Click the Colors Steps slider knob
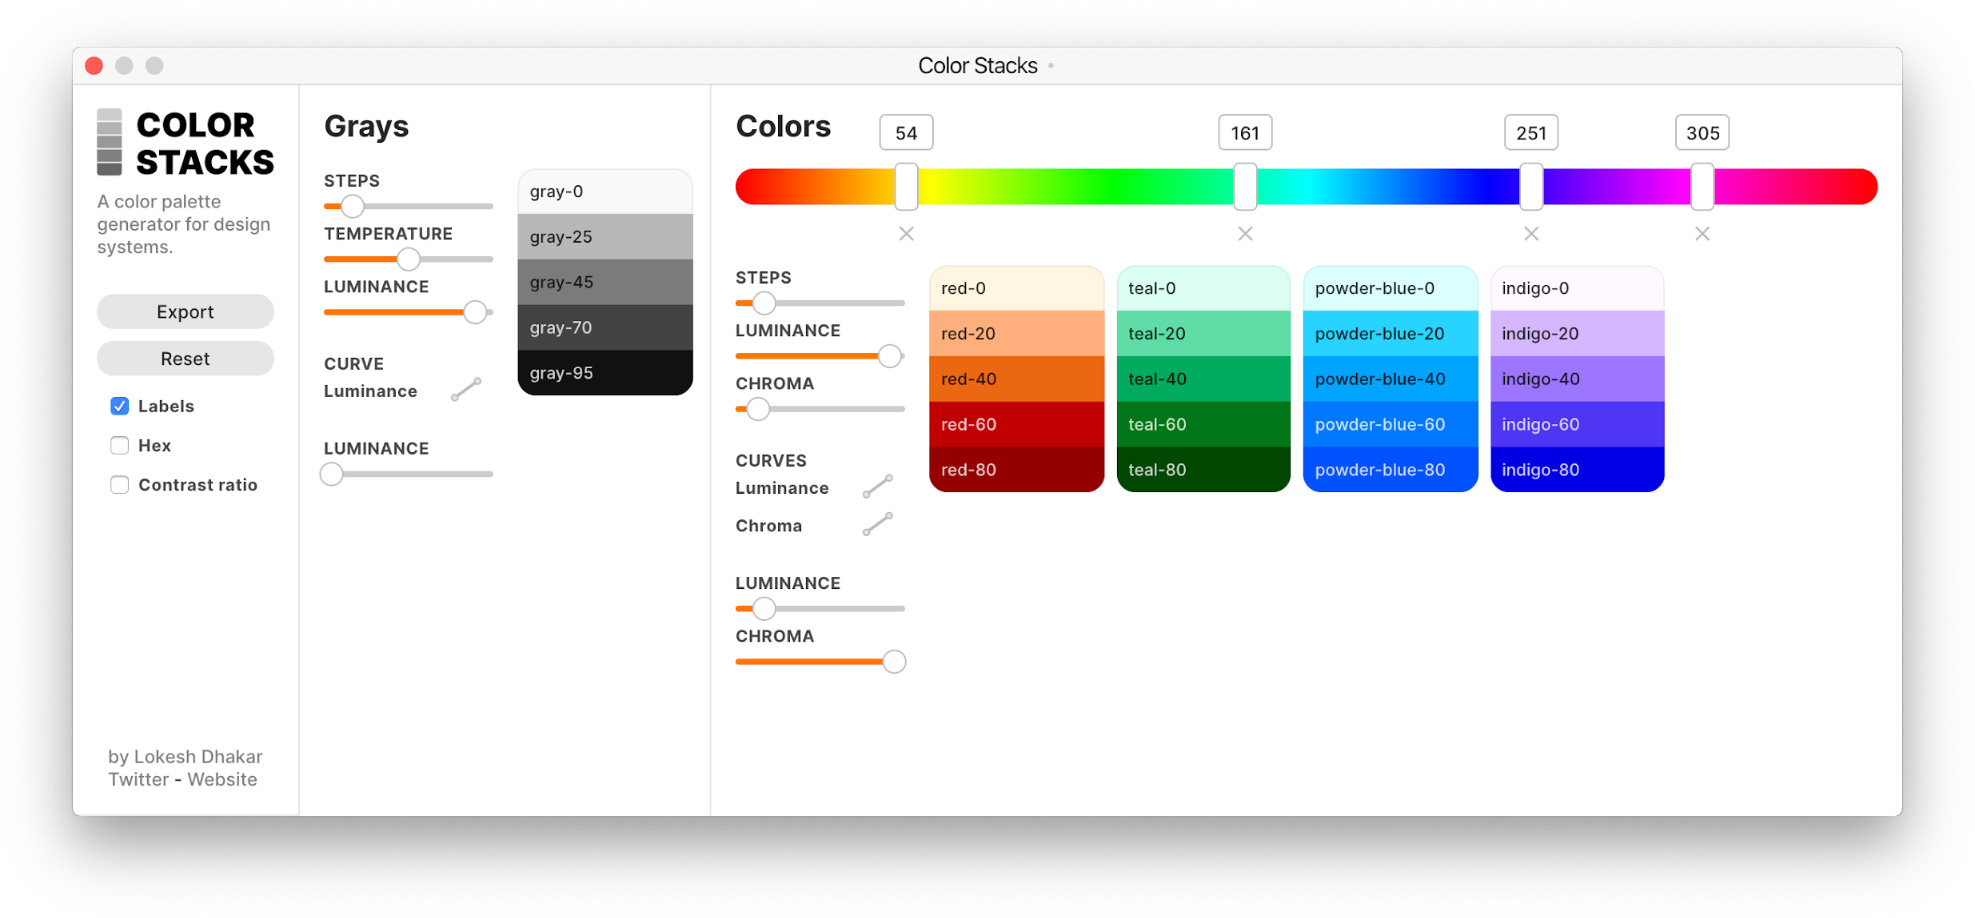Screen dimensions: 1975x918 click(x=764, y=303)
